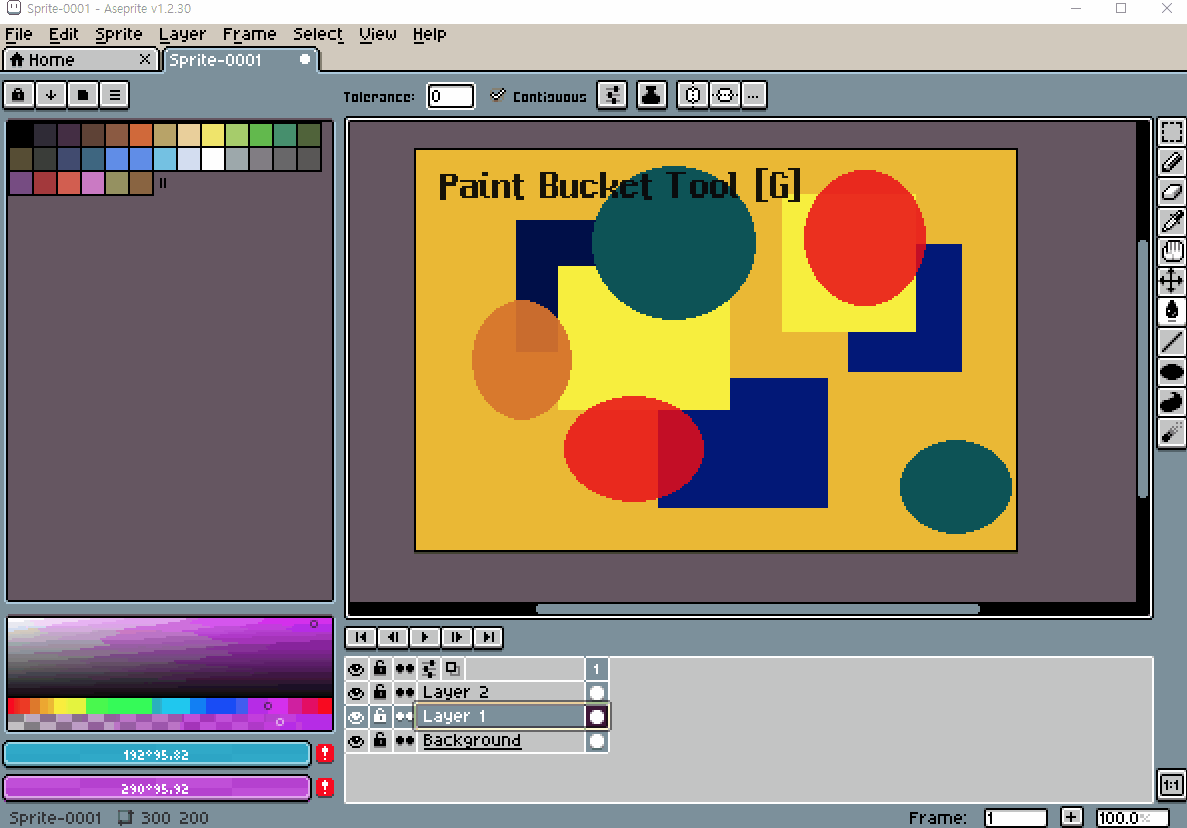Hide Layer 1 with its eye icon
Viewport: 1187px width, 828px height.
pyautogui.click(x=356, y=717)
